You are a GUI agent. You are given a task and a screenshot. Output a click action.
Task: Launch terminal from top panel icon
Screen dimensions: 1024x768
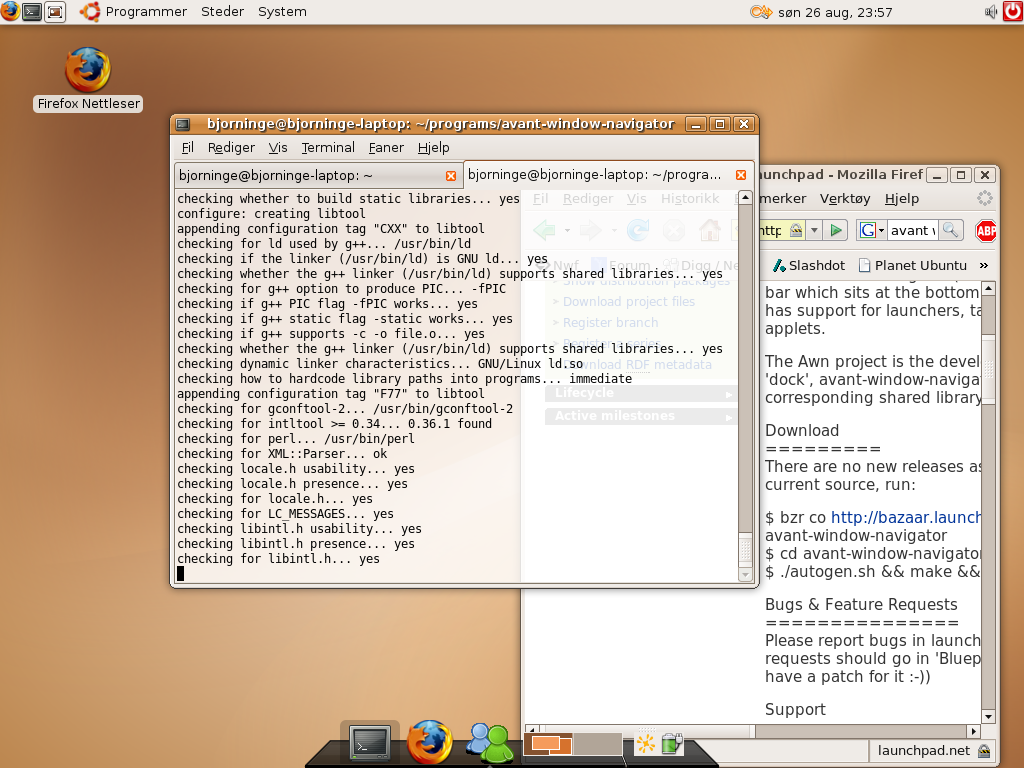(x=32, y=12)
